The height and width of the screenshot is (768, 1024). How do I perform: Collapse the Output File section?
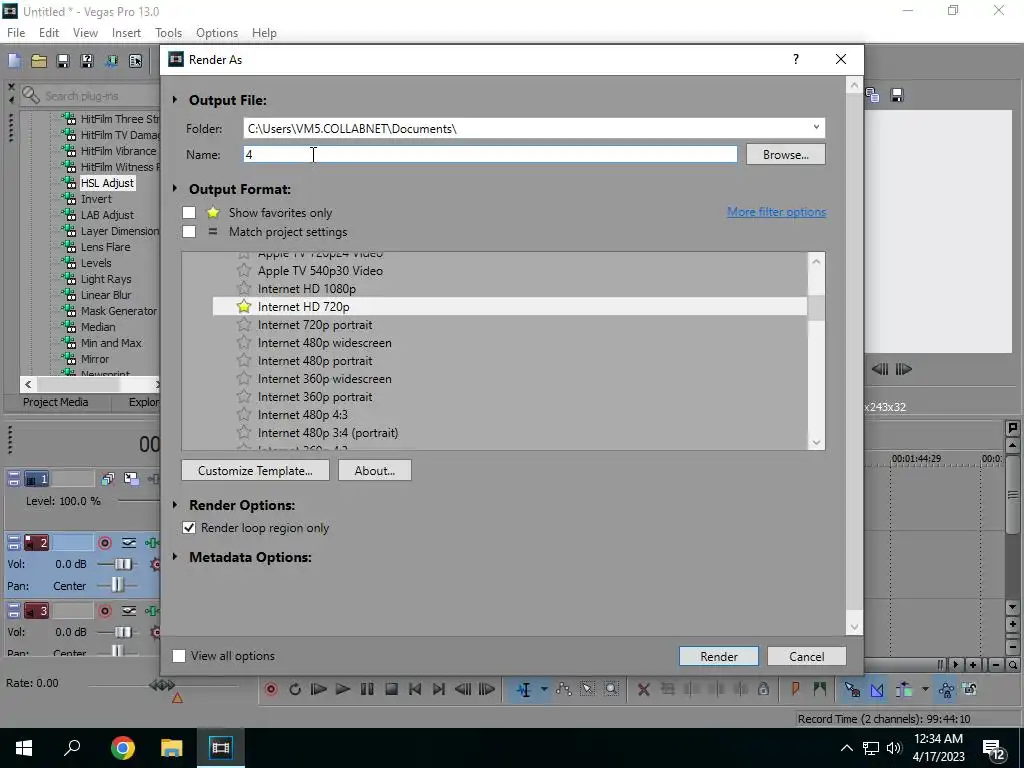tap(175, 100)
